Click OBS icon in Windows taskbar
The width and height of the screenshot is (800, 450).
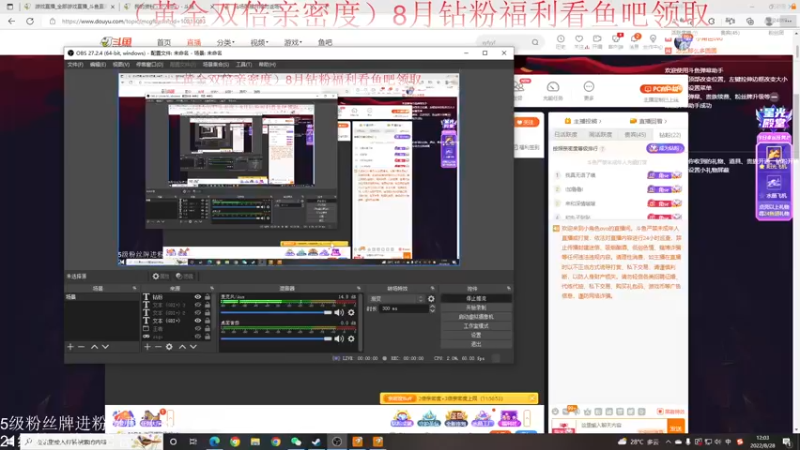click(337, 441)
